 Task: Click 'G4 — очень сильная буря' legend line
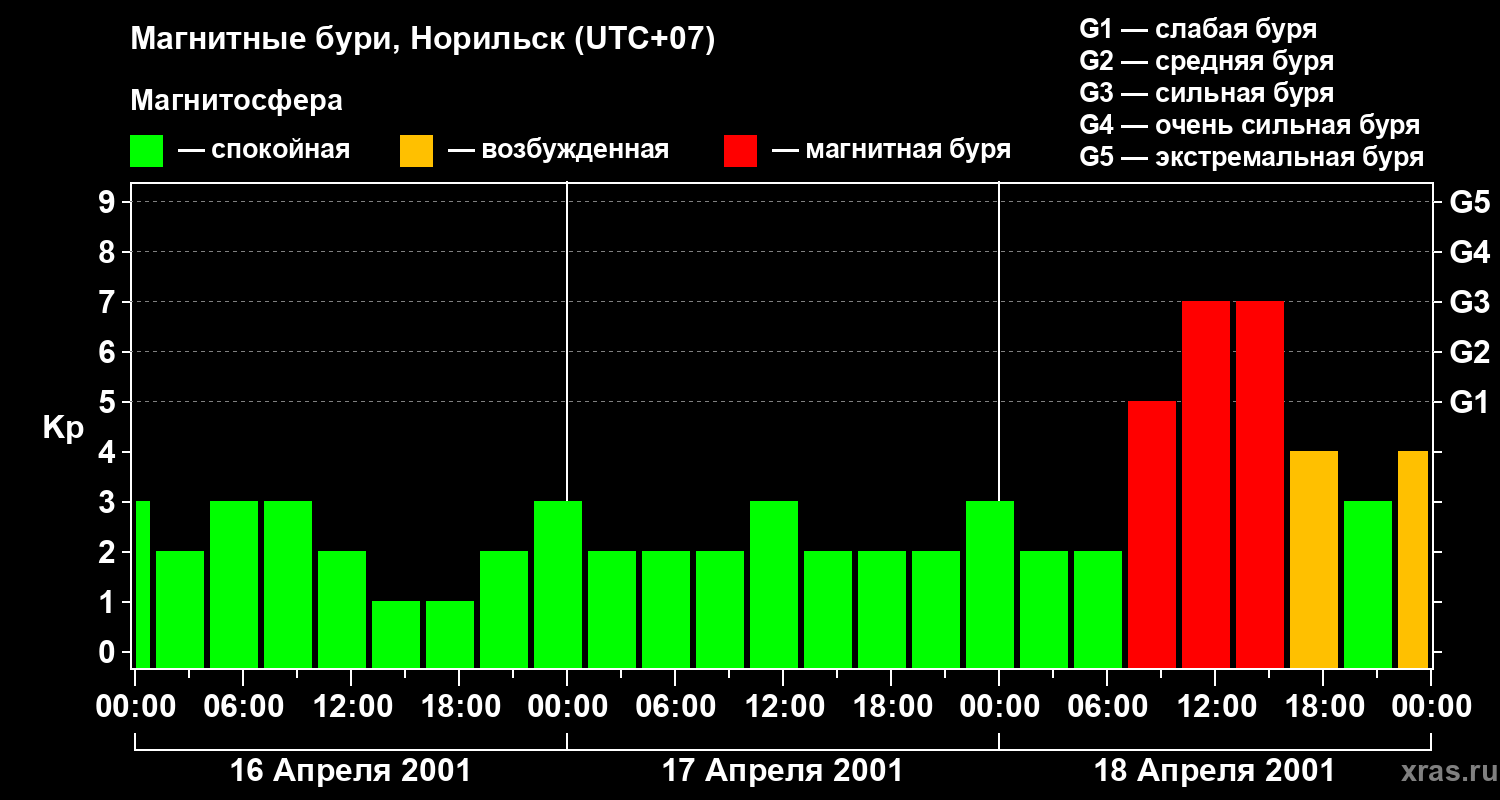[1249, 125]
